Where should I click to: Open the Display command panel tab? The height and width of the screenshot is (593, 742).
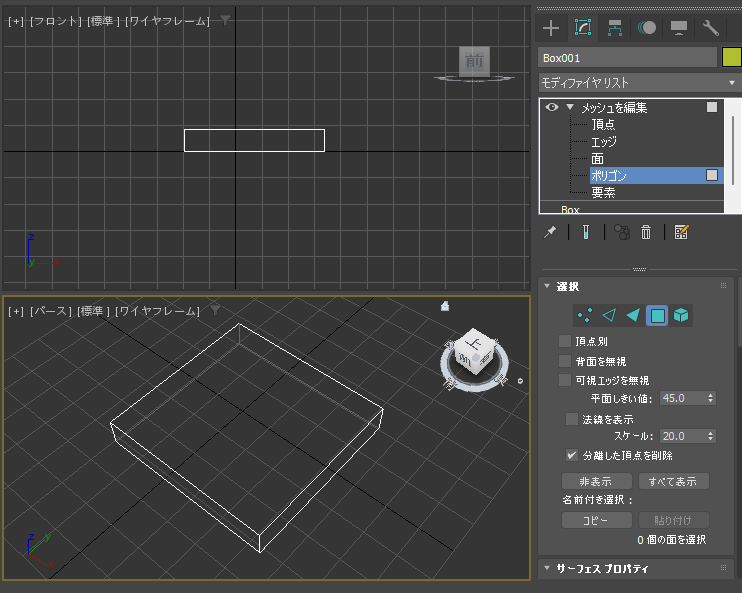pos(679,28)
